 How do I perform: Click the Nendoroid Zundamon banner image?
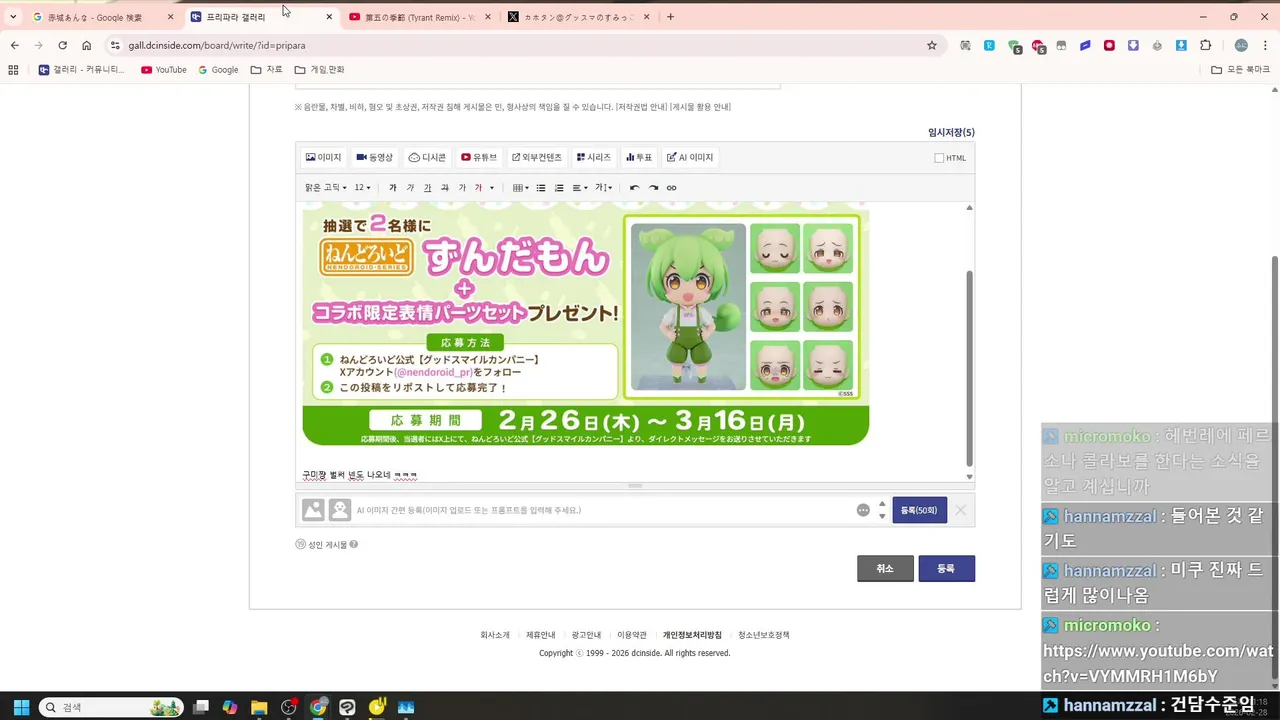tap(585, 324)
